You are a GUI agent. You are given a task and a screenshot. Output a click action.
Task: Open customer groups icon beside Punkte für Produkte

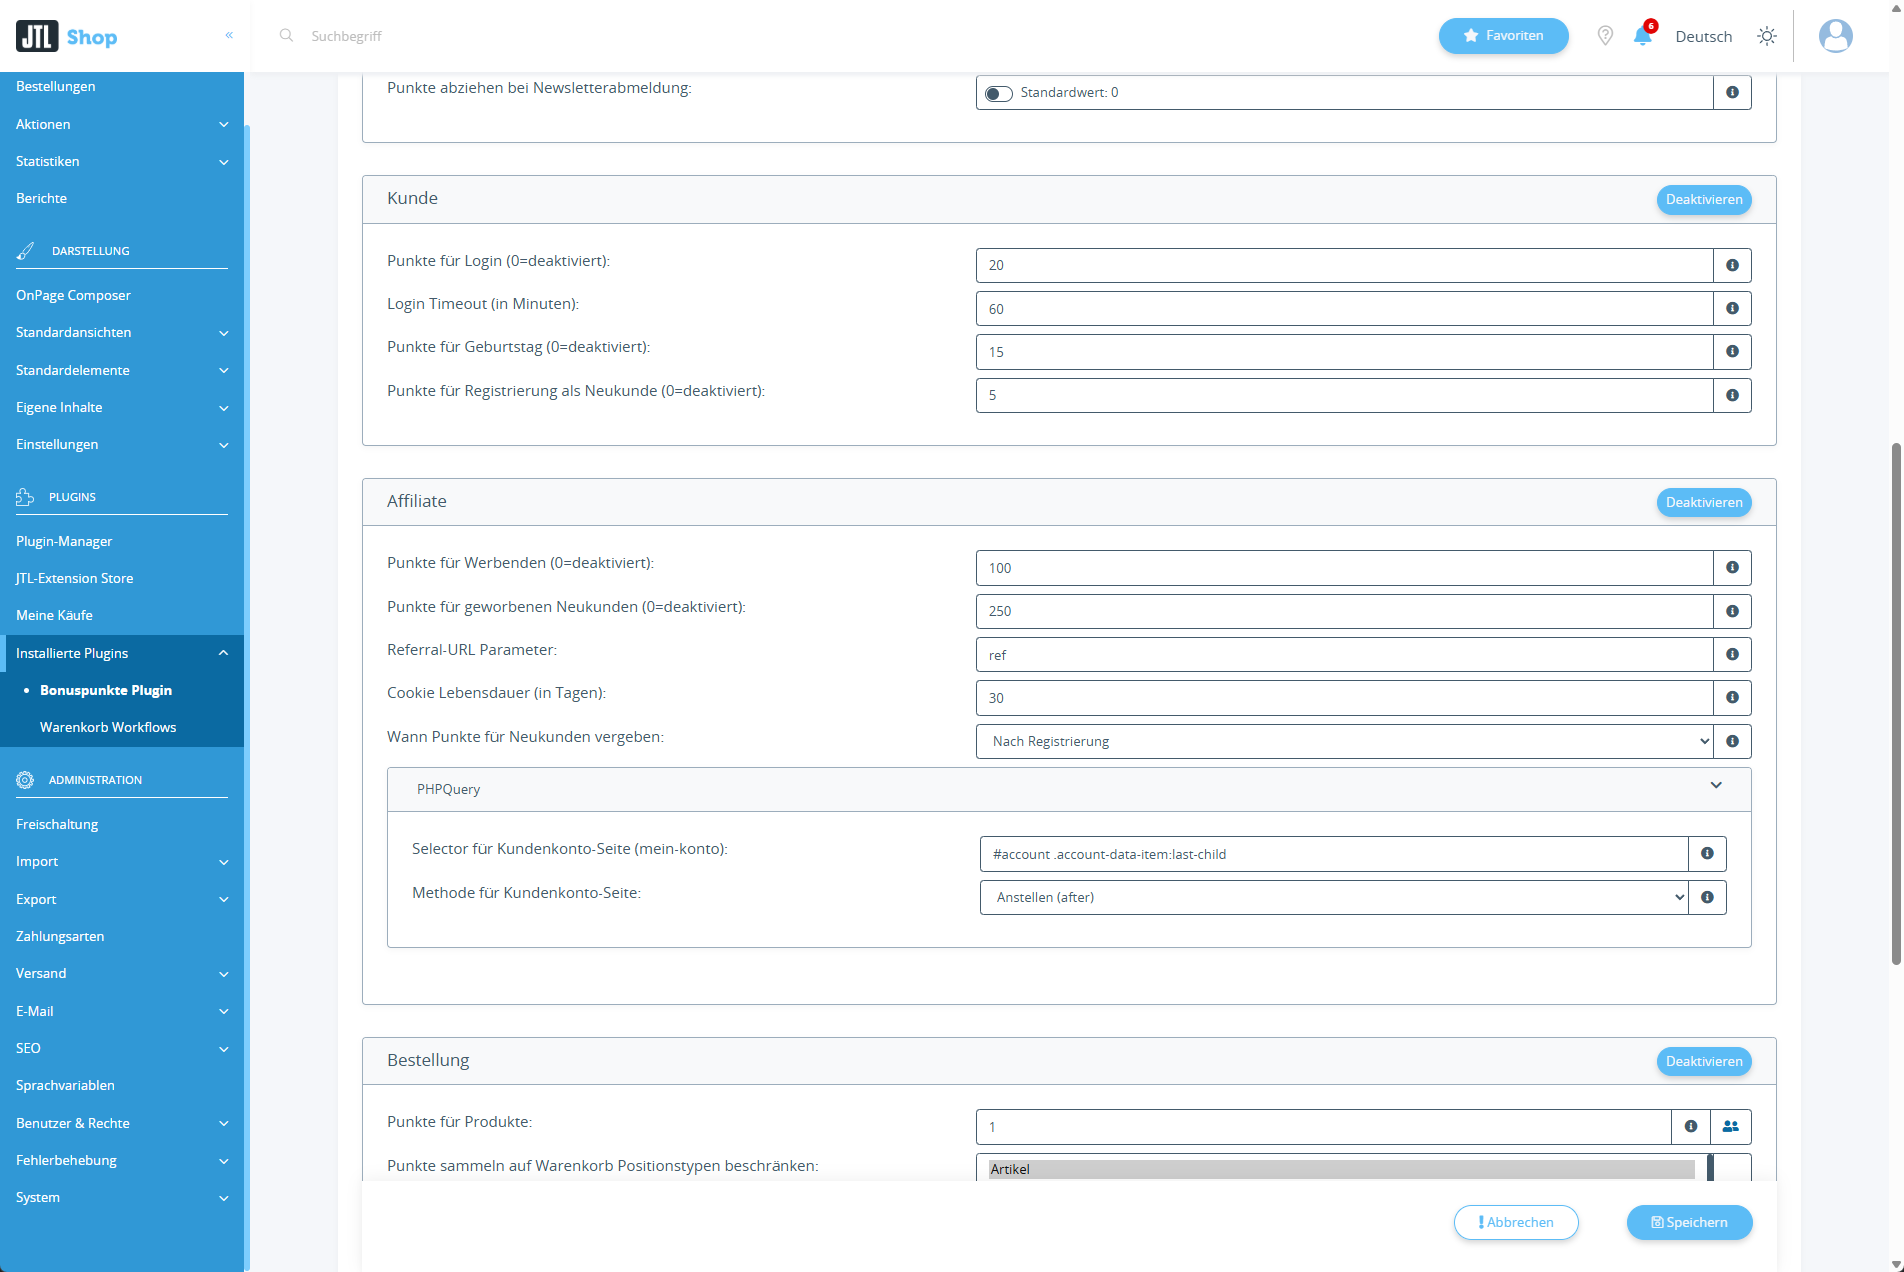click(1731, 1126)
